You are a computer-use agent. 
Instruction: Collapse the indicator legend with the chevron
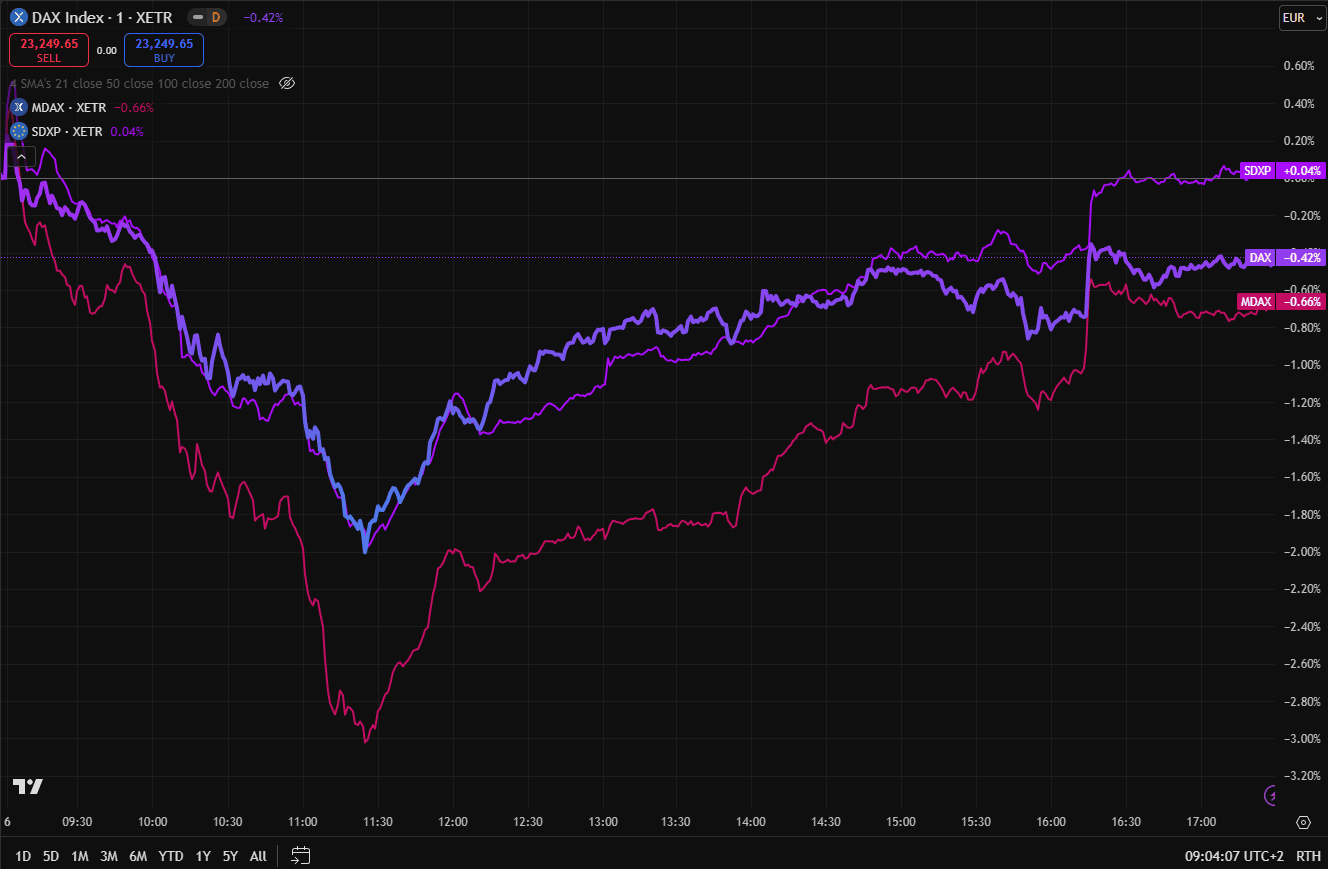point(22,156)
